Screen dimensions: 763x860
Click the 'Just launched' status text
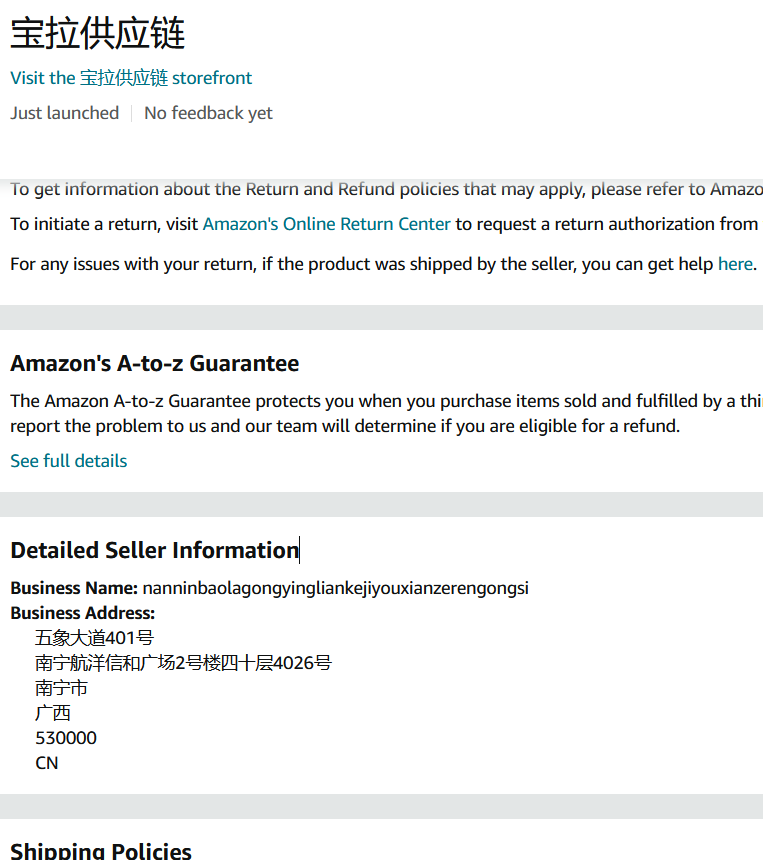click(65, 113)
